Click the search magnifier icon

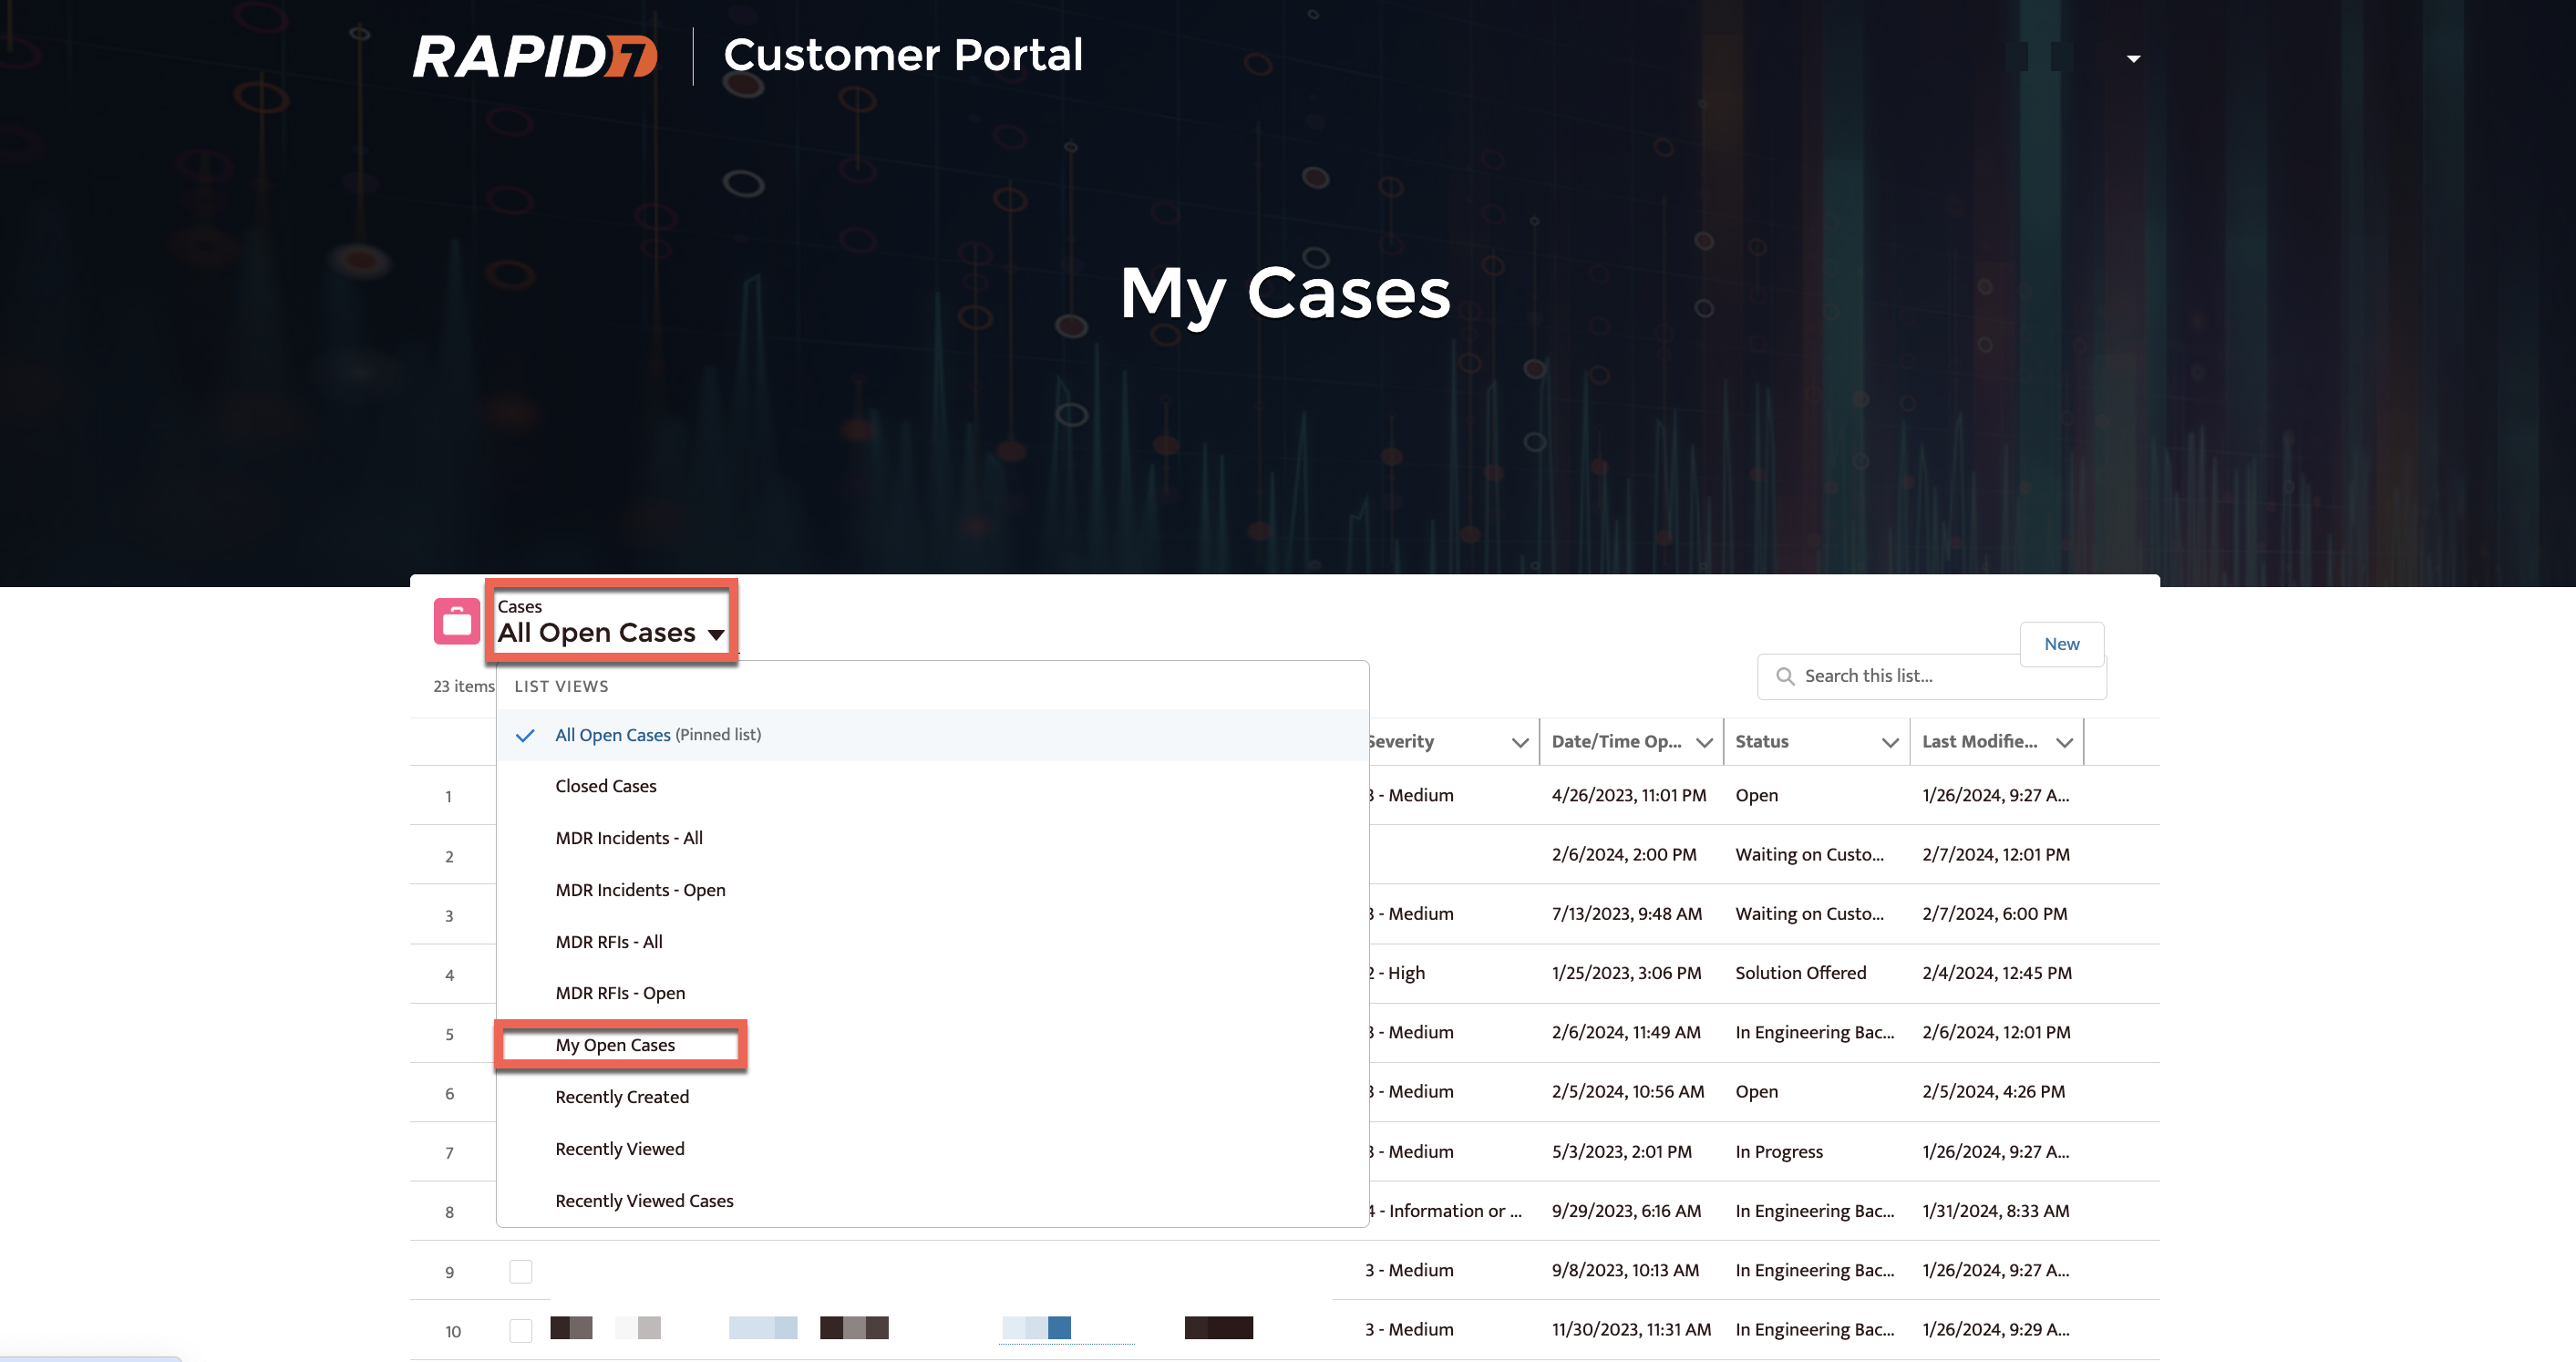pos(1784,676)
